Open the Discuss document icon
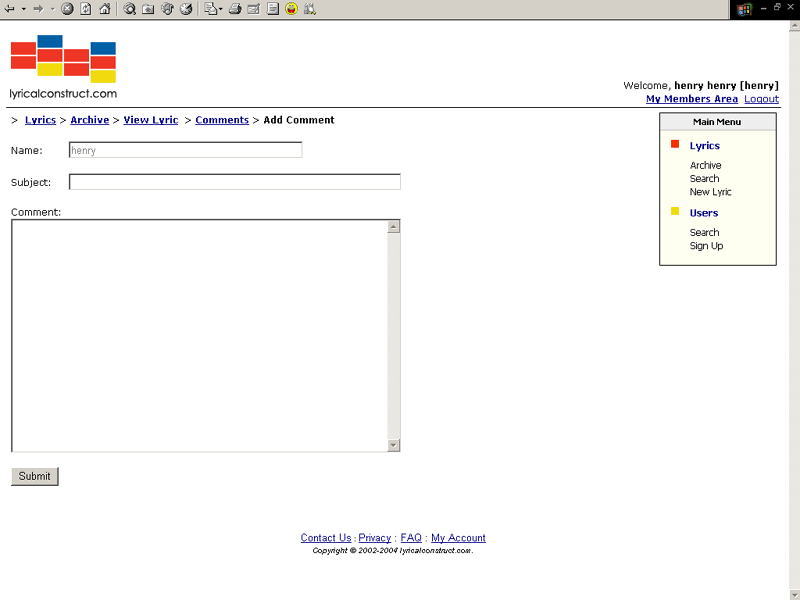 click(273, 9)
